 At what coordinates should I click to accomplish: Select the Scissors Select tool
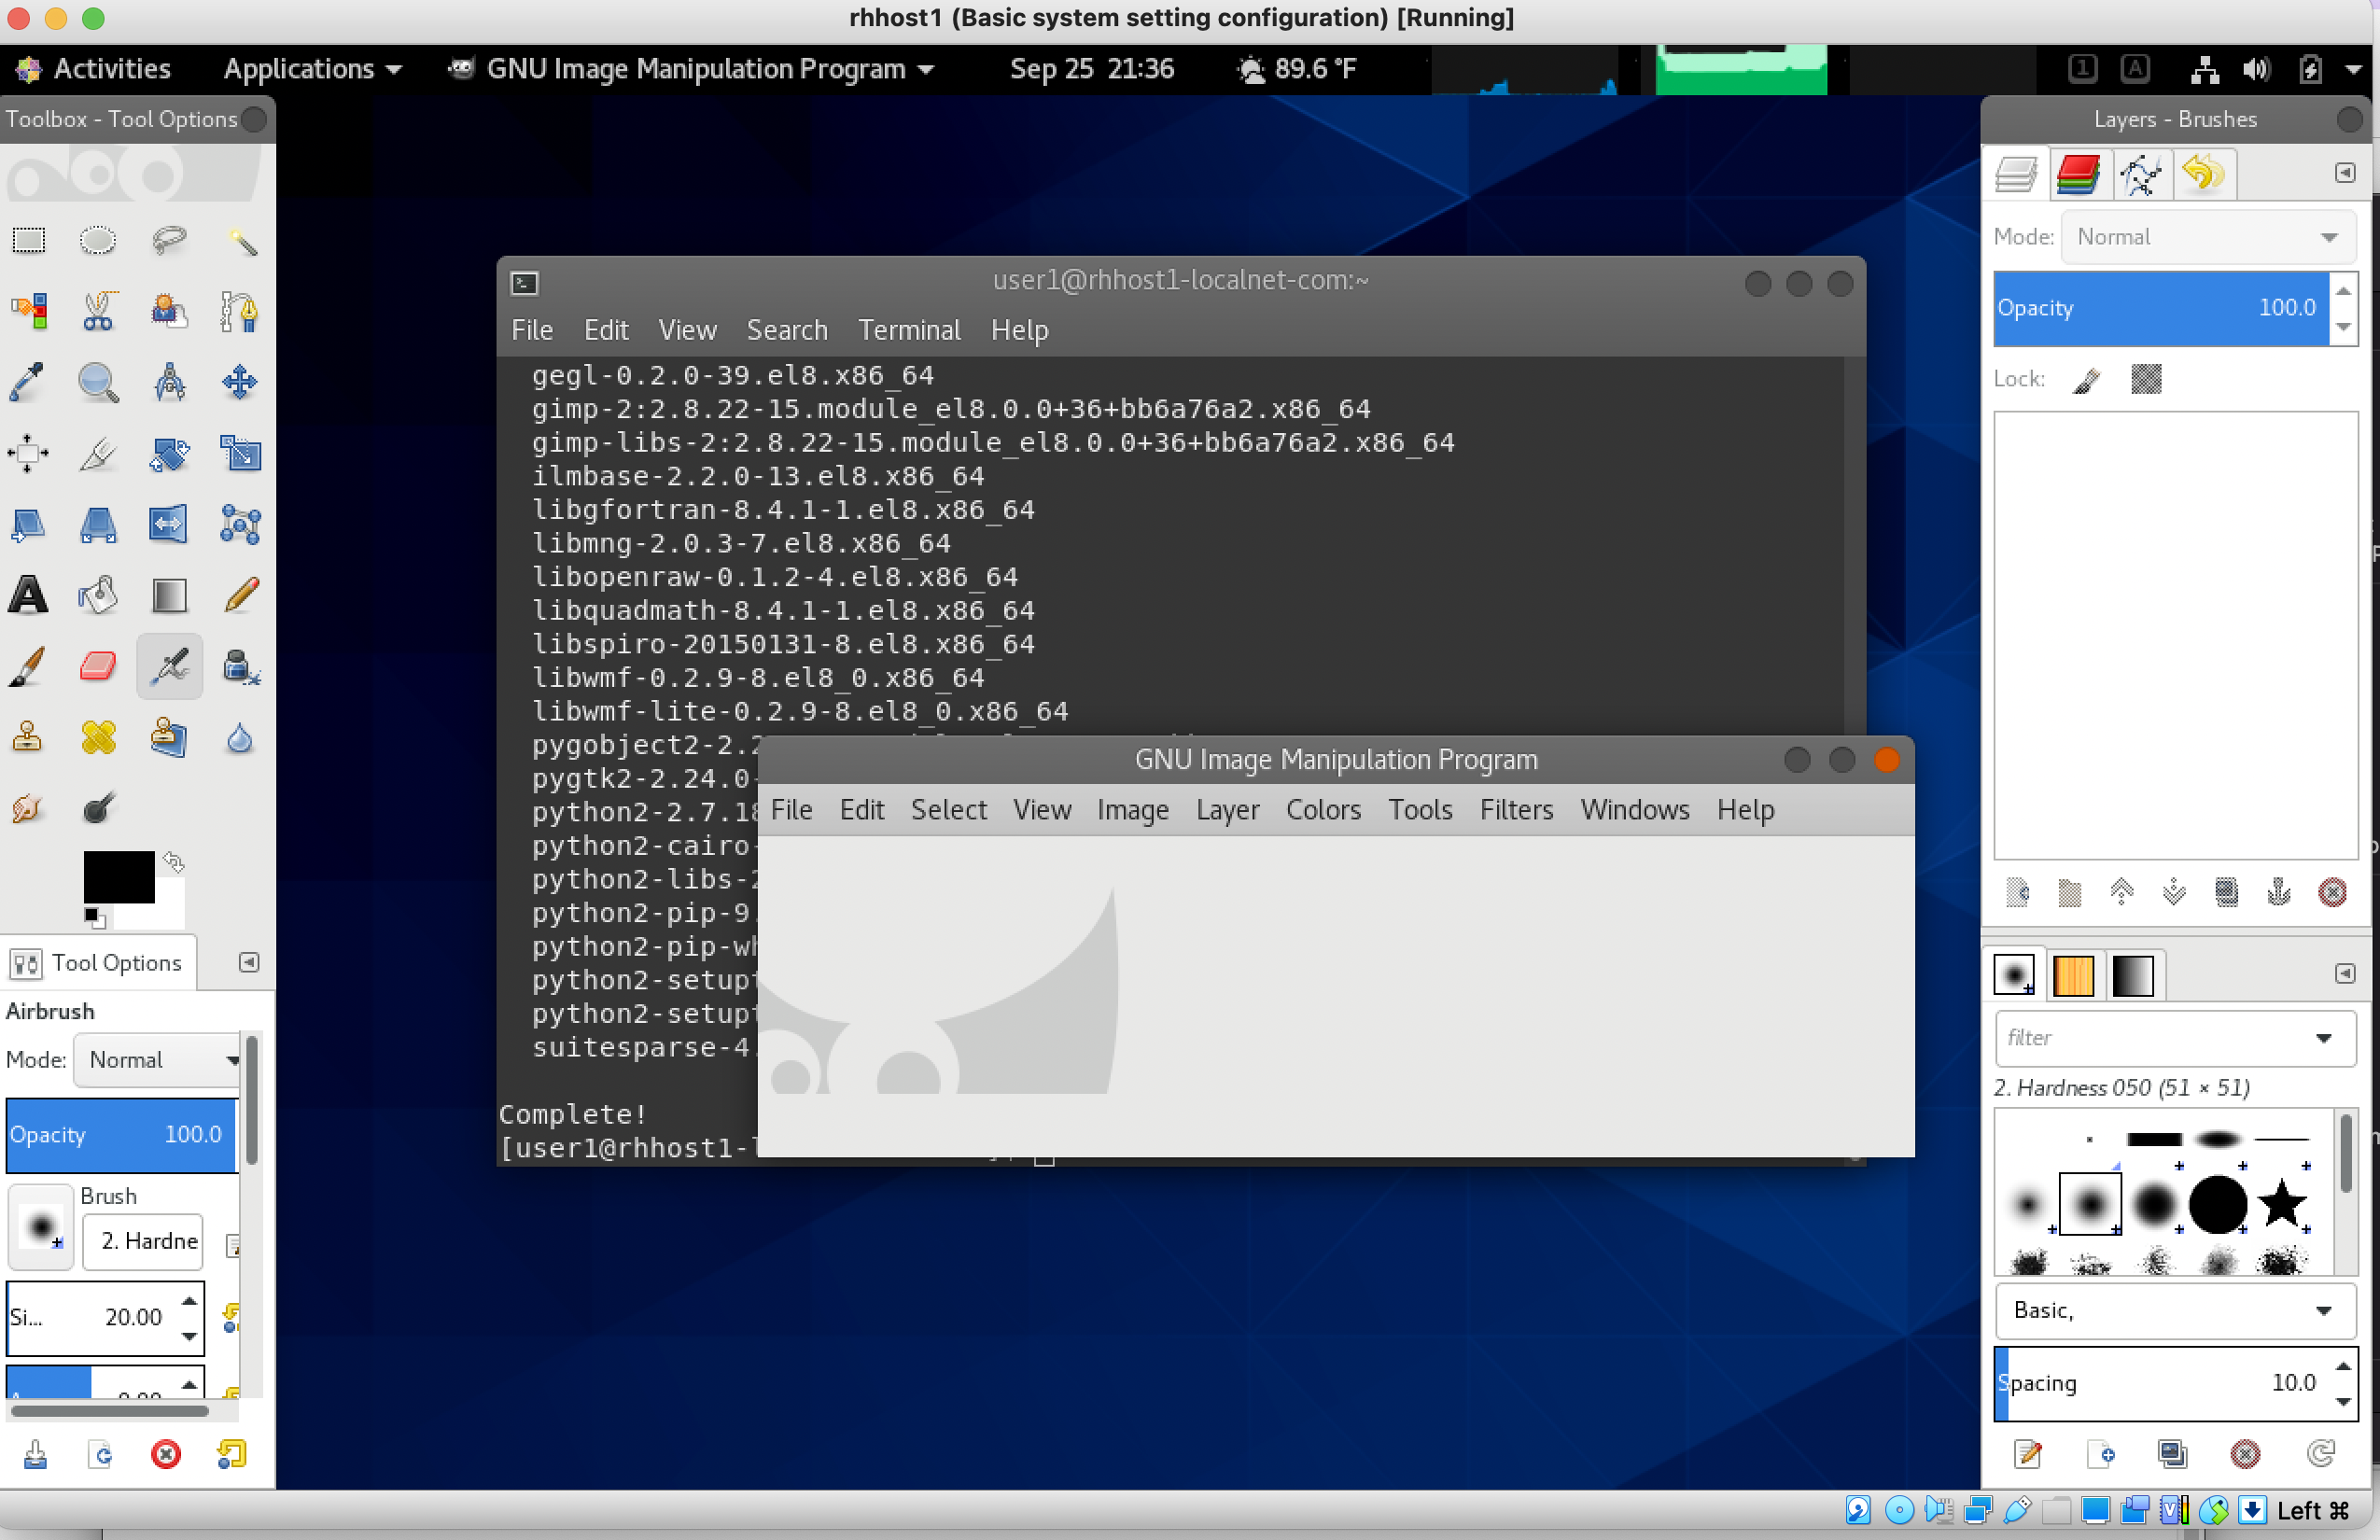pyautogui.click(x=98, y=311)
